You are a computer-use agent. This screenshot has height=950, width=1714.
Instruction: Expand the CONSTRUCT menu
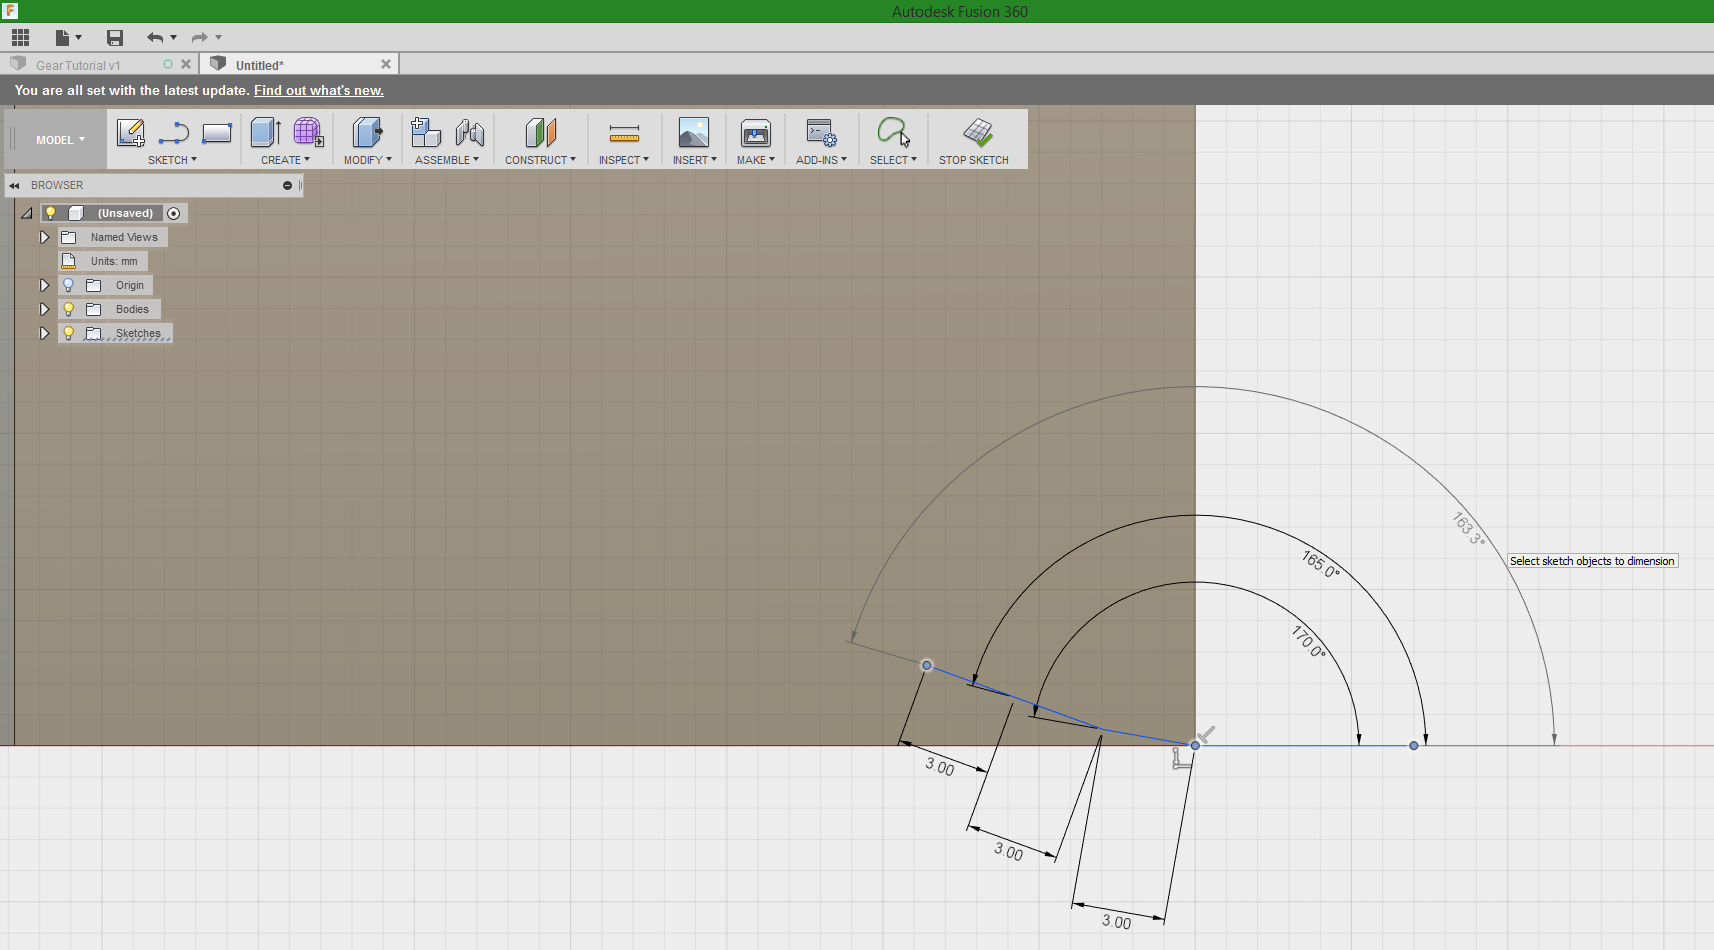(x=540, y=160)
